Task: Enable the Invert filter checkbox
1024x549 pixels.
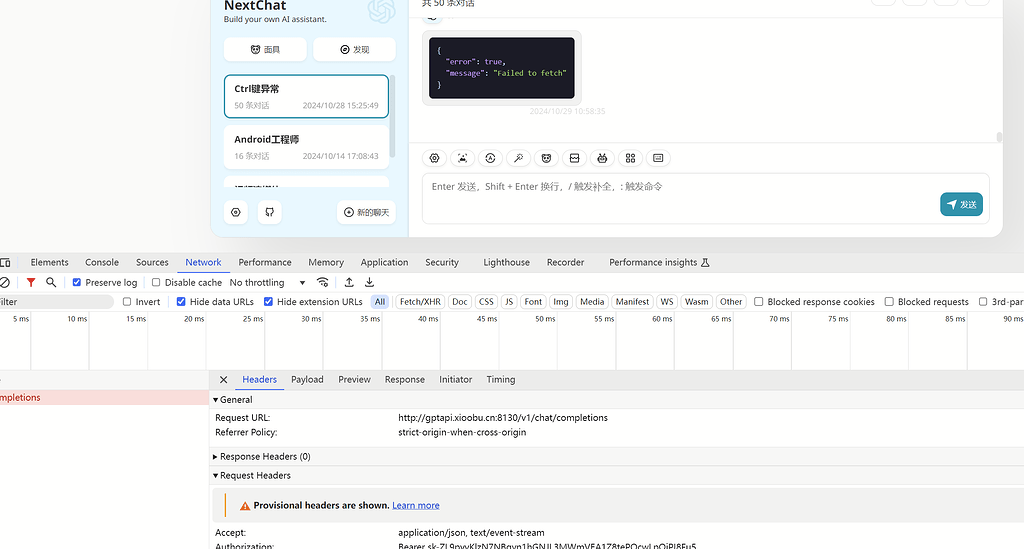Action: click(127, 302)
